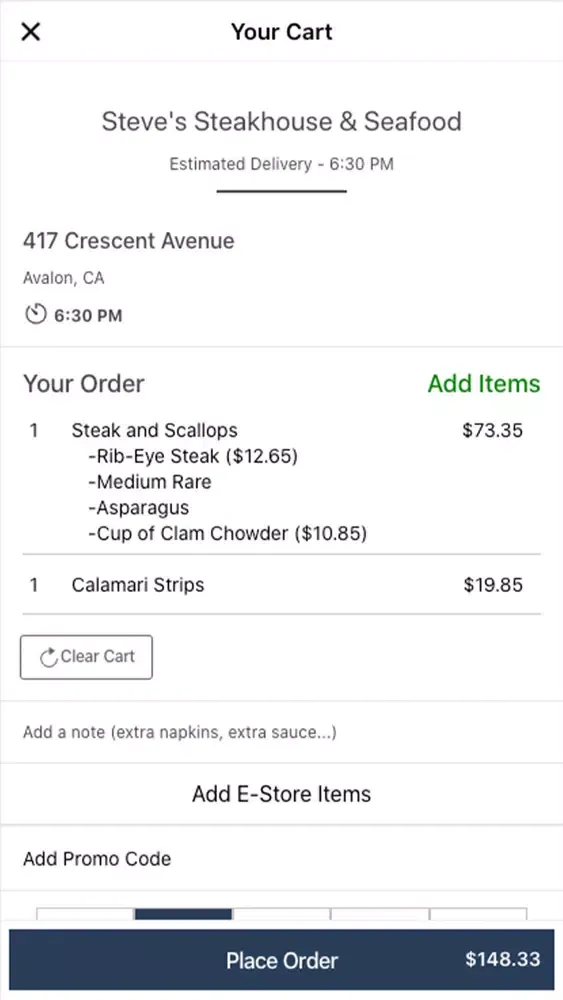The image size is (563, 1000).
Task: Tap the $73.35 Steak and Scallops price
Action: point(492,430)
